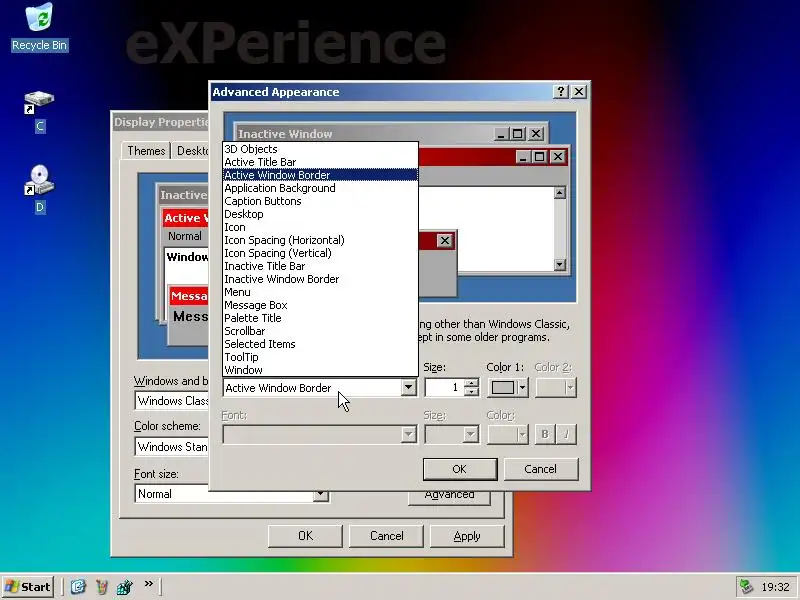Click OK in Advanced Appearance dialog
Image resolution: width=800 pixels, height=600 pixels.
click(x=460, y=469)
